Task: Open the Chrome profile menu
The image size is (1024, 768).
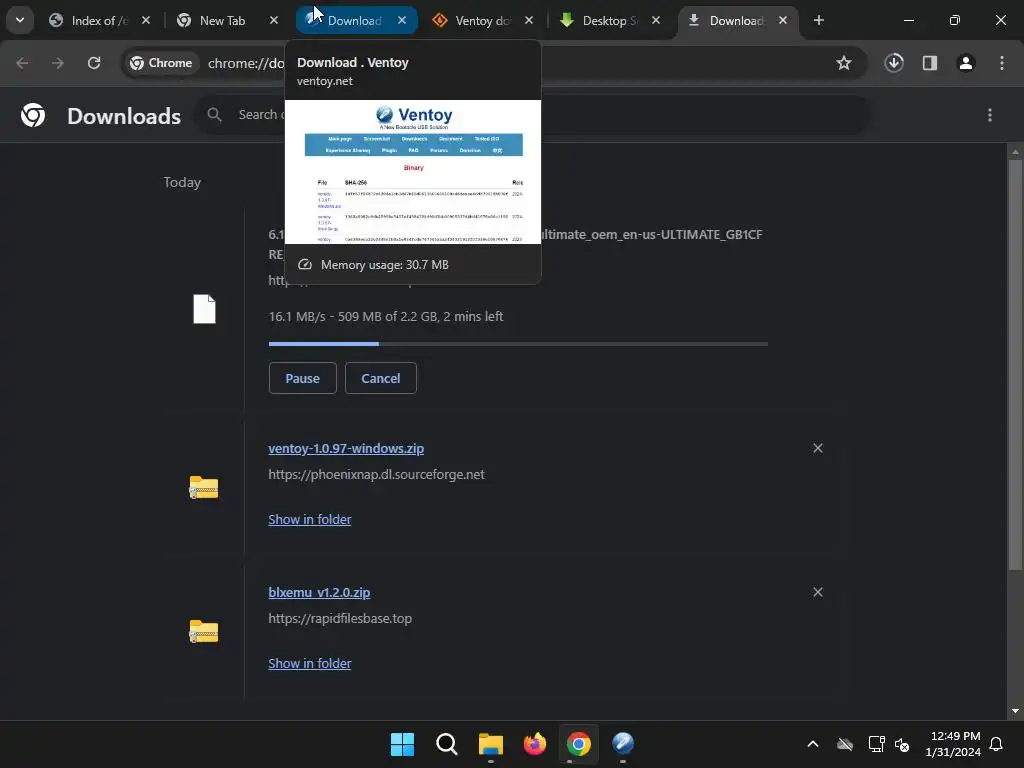Action: (x=966, y=63)
